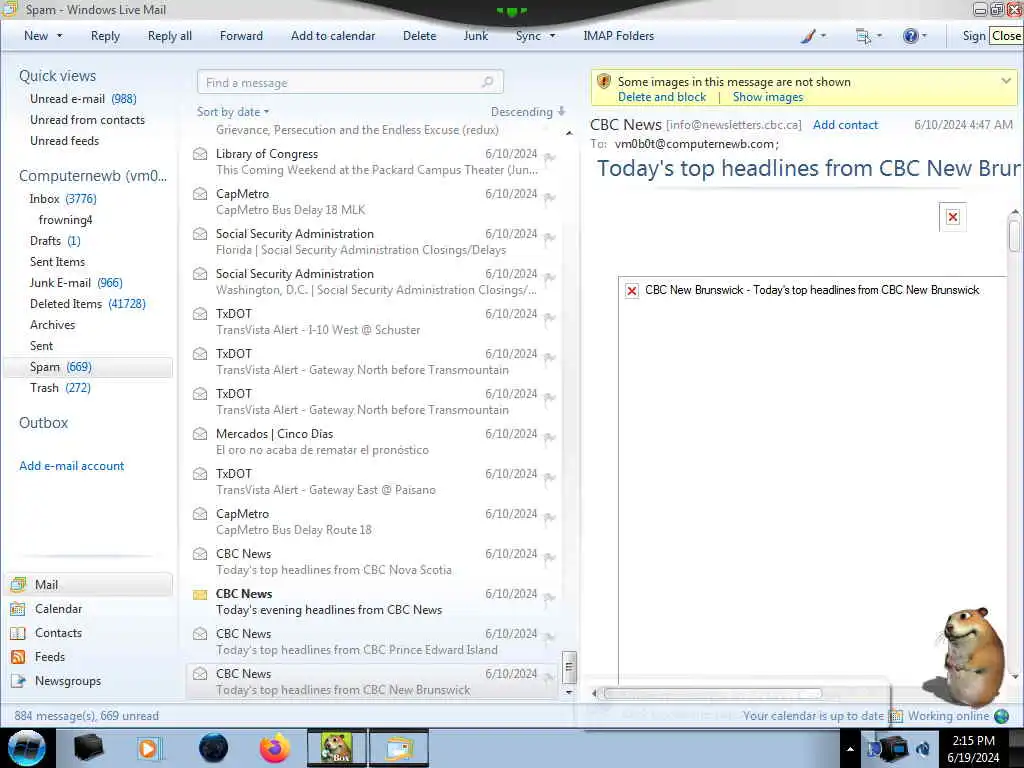Screen dimensions: 1024x768
Task: Click the preview pane horizontal scrollbar
Action: (712, 693)
